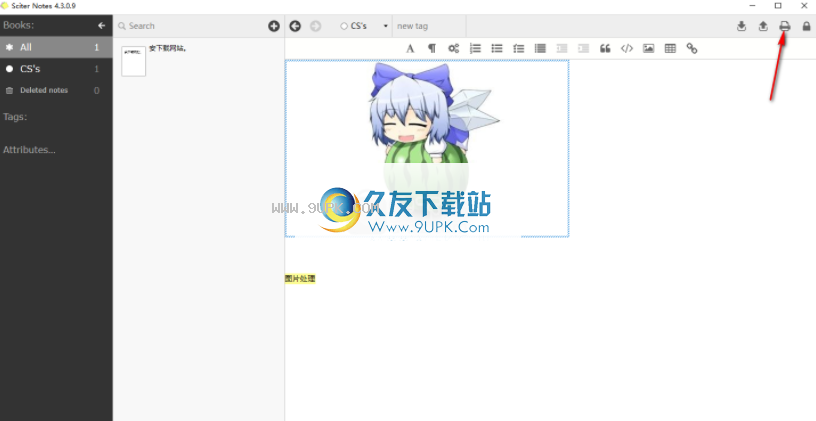
Task: Click Attributes... in the sidebar
Action: point(29,150)
